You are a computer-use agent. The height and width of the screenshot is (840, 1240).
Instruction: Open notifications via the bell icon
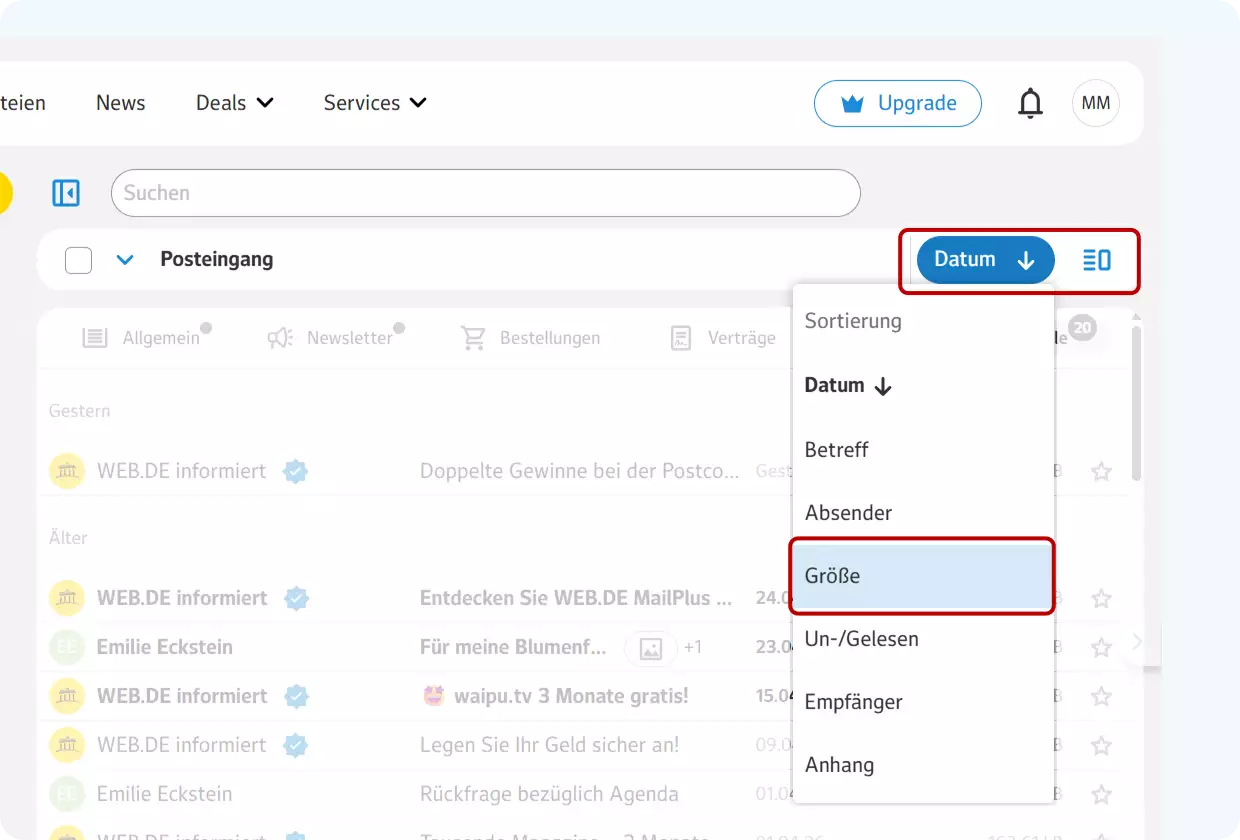pyautogui.click(x=1030, y=102)
